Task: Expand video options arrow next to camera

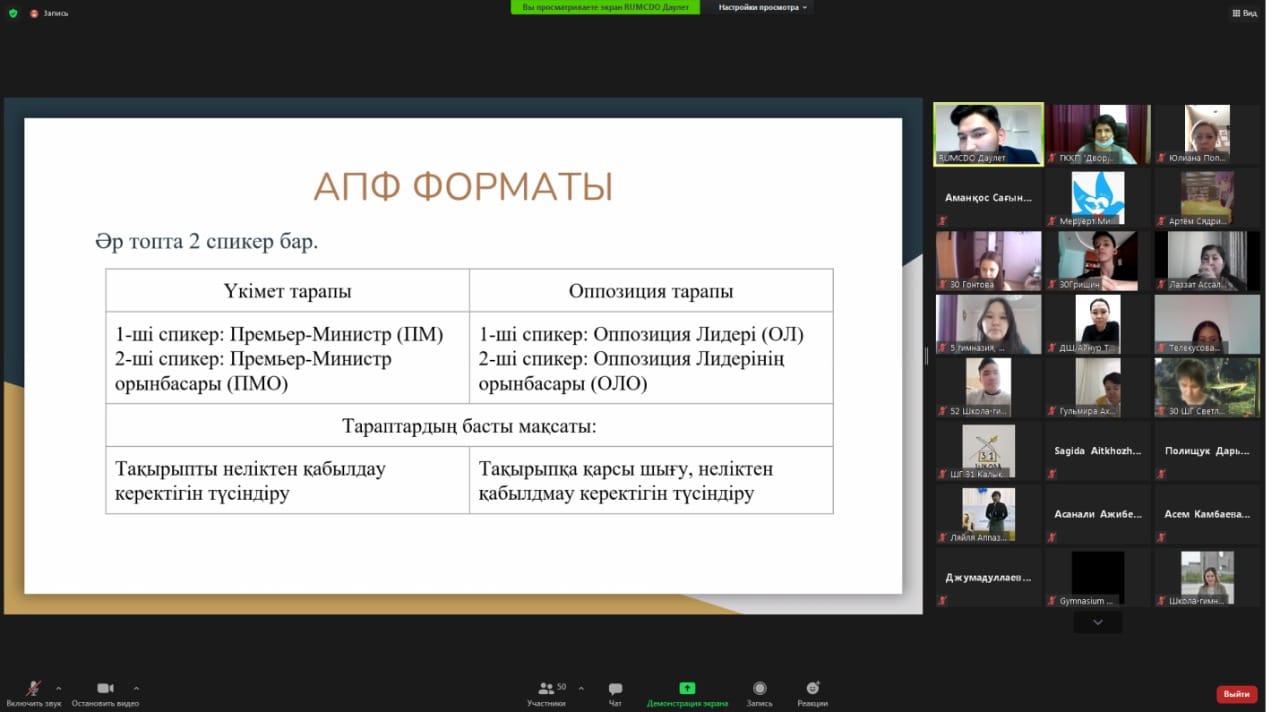Action: (x=136, y=688)
